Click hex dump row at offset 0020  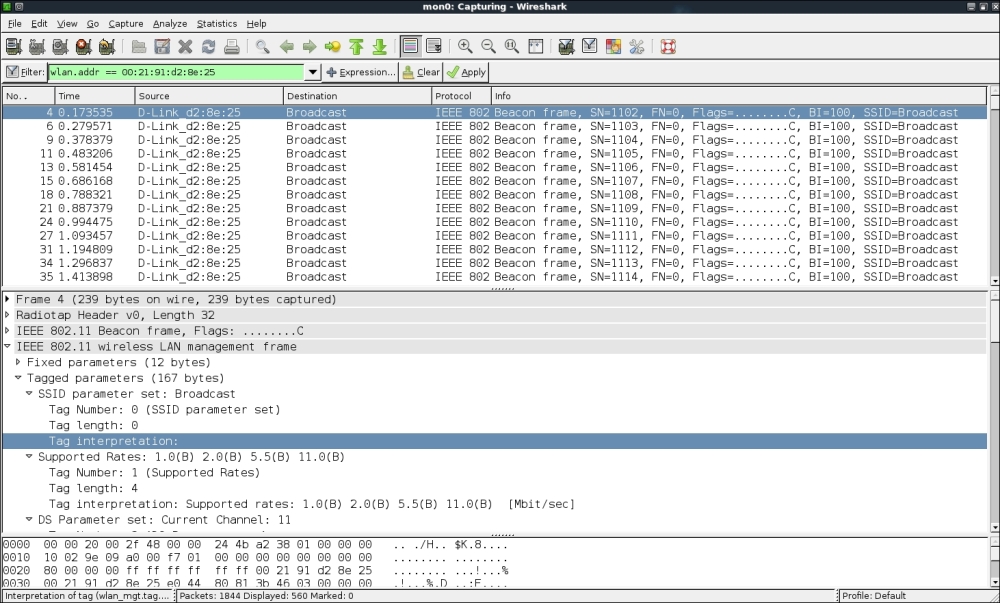click(x=256, y=570)
